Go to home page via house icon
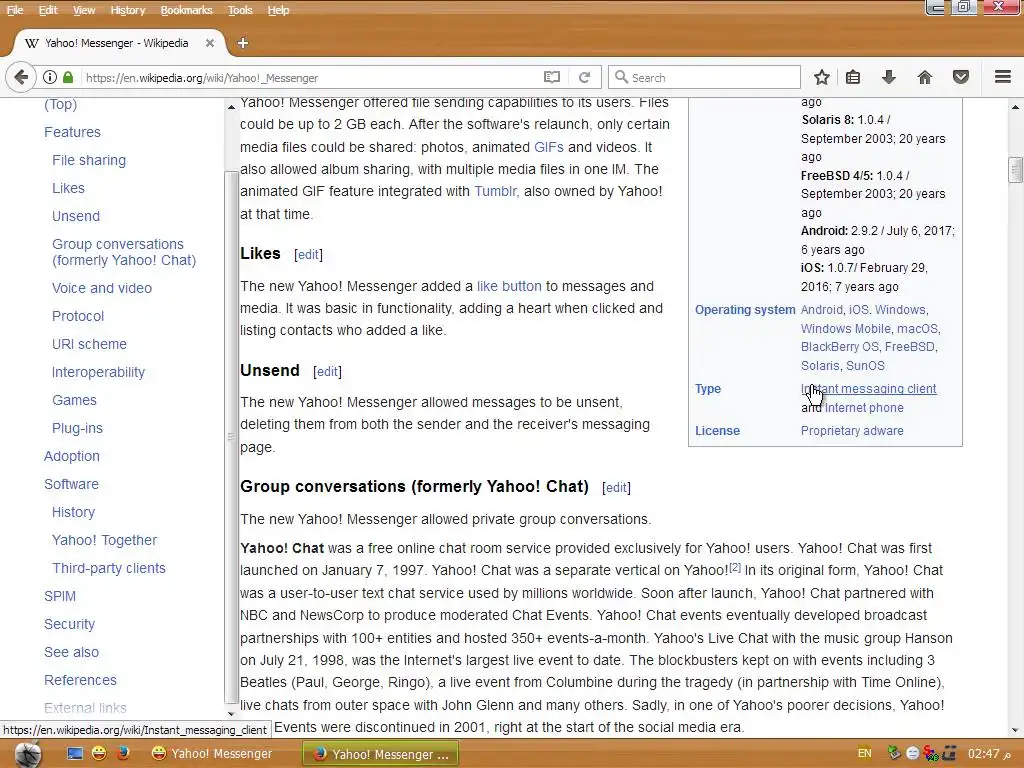The height and width of the screenshot is (768, 1024). [925, 77]
